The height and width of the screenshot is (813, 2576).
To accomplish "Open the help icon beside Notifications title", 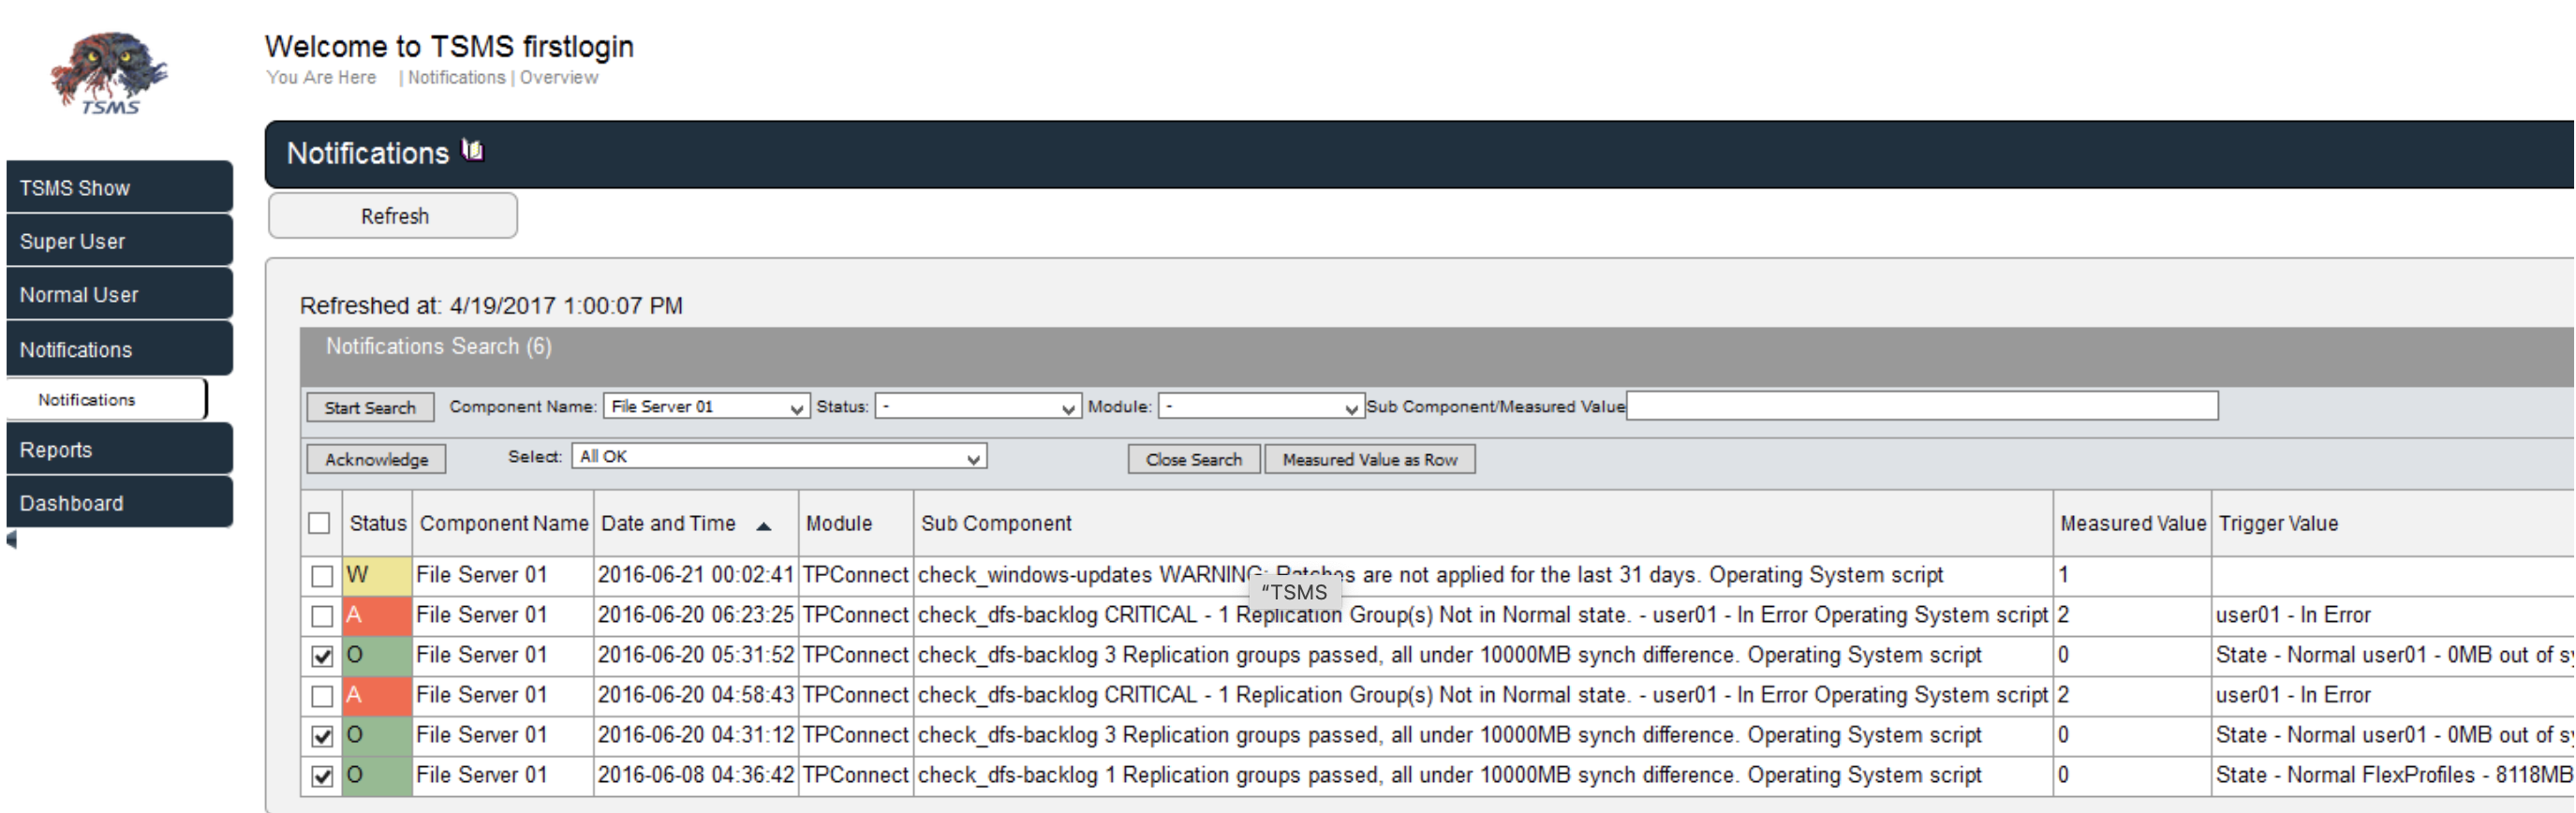I will pyautogui.click(x=472, y=150).
